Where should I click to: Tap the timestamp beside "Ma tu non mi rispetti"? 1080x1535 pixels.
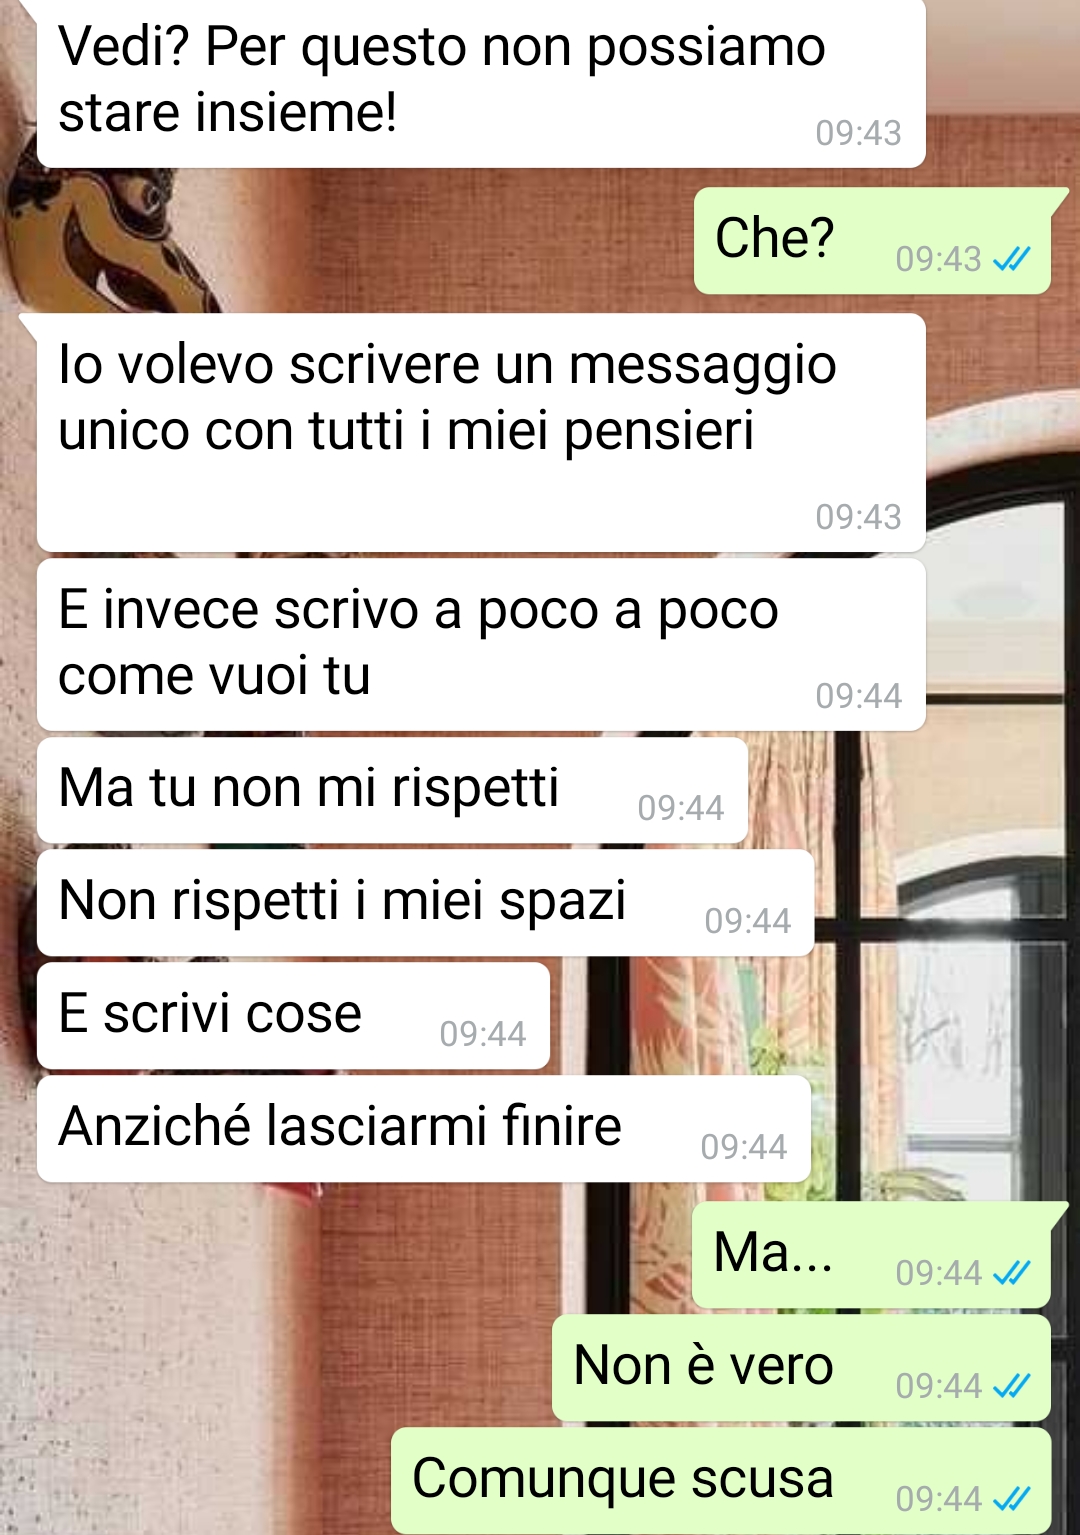point(680,808)
